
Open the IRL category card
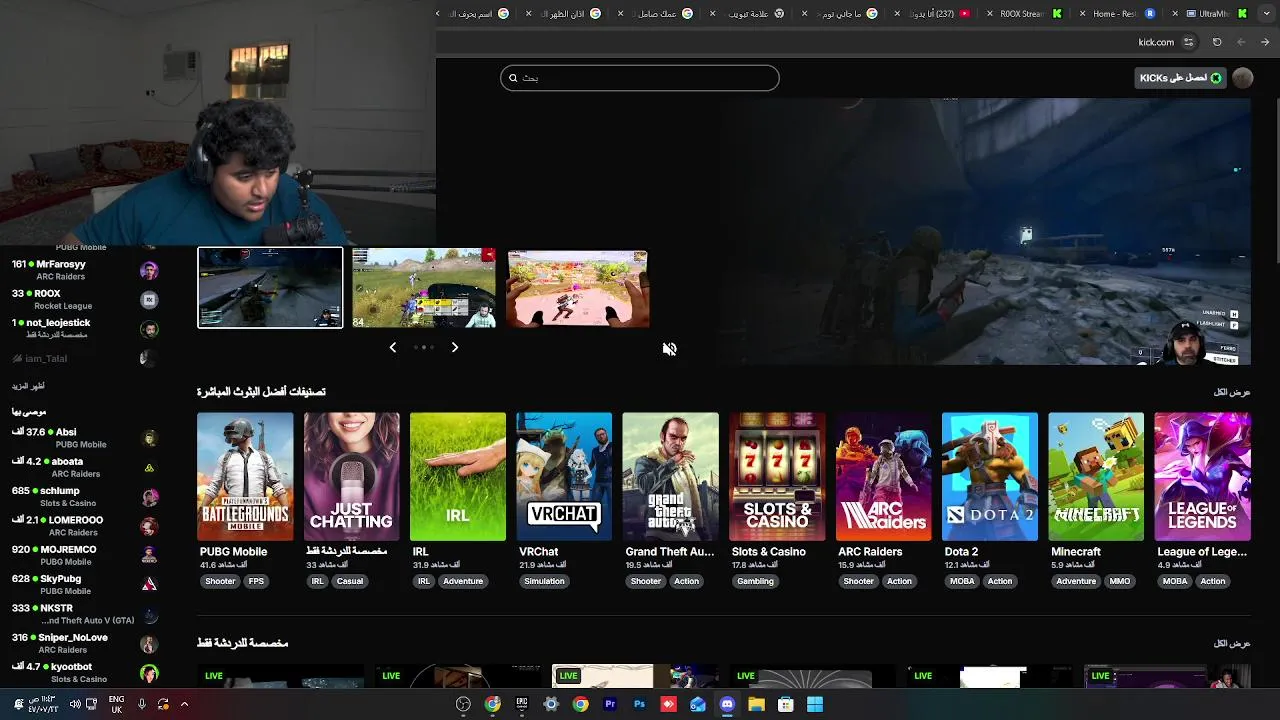click(x=458, y=477)
